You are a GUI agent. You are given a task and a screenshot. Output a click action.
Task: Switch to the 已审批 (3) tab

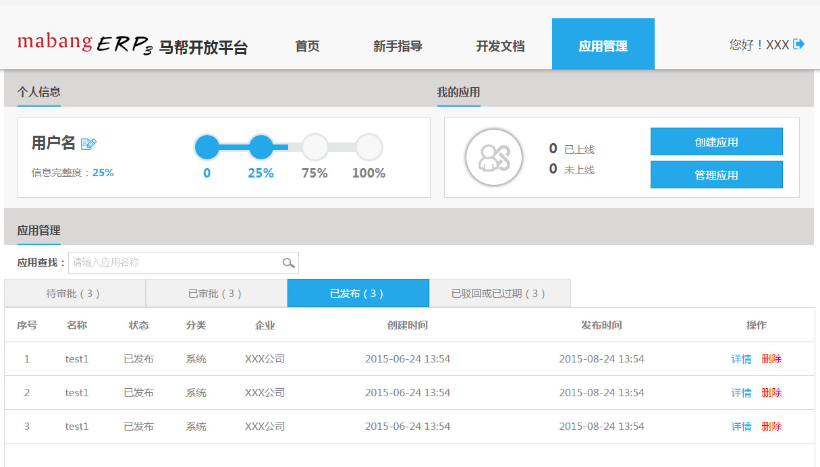tap(216, 294)
